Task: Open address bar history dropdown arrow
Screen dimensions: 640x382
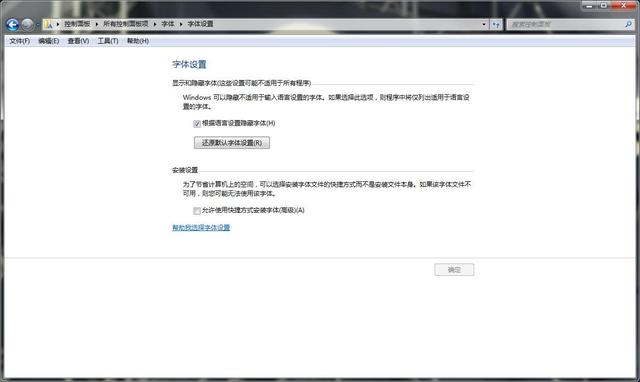Action: [x=484, y=24]
